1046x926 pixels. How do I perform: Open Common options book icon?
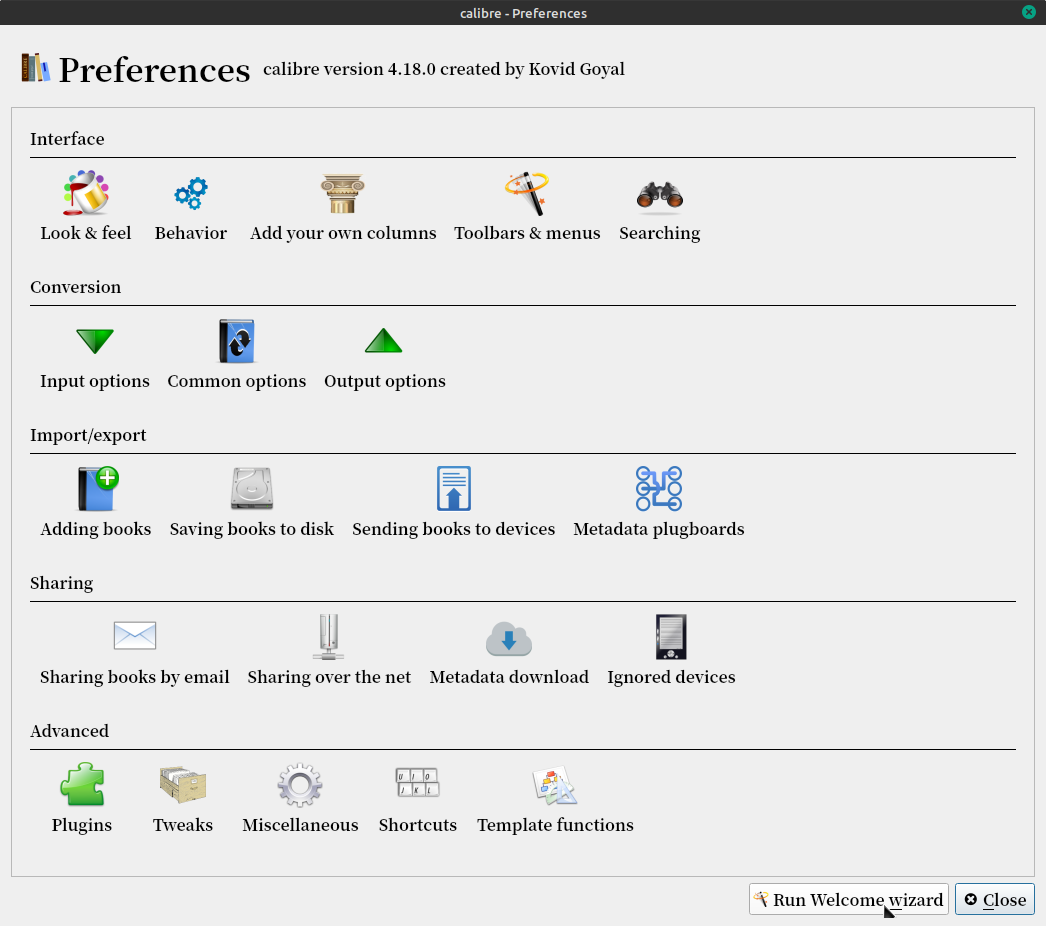[x=237, y=341]
